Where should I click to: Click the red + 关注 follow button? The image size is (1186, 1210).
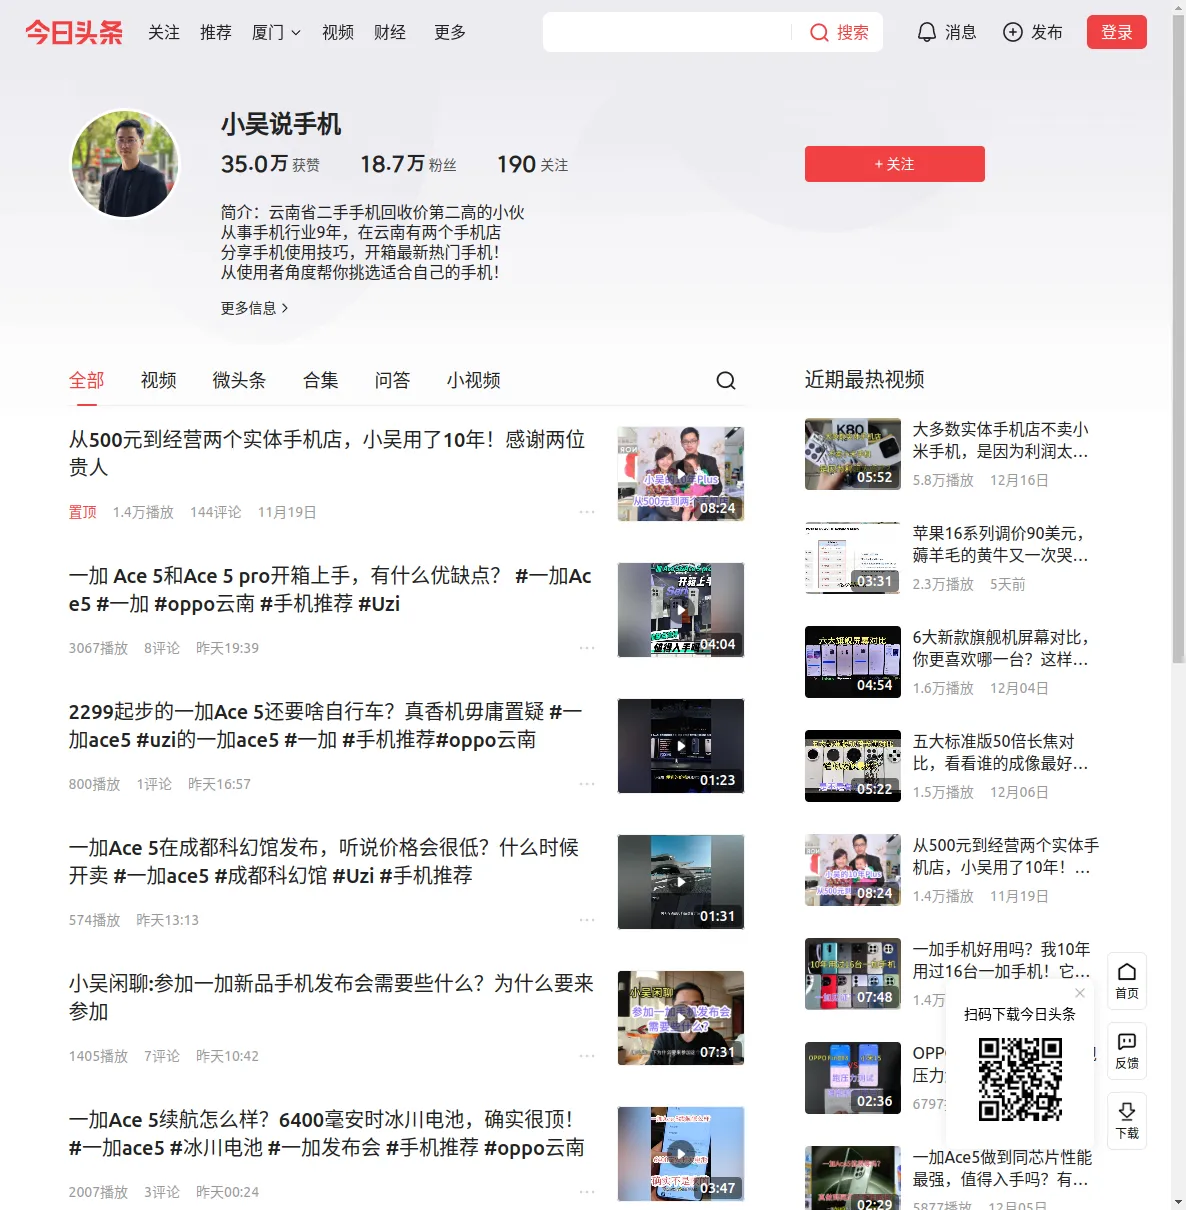(x=895, y=164)
